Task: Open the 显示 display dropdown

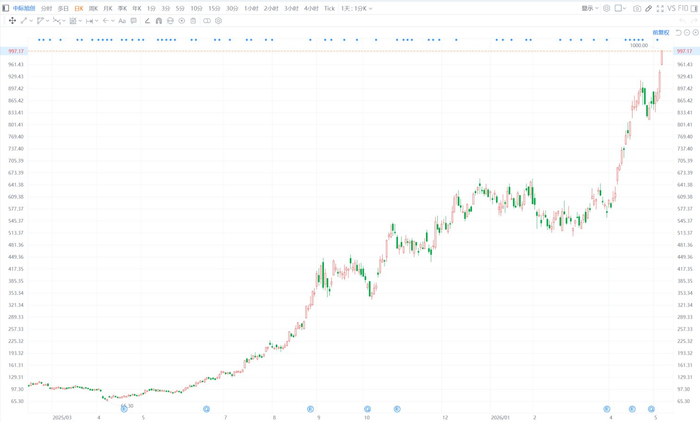Action: (x=590, y=8)
